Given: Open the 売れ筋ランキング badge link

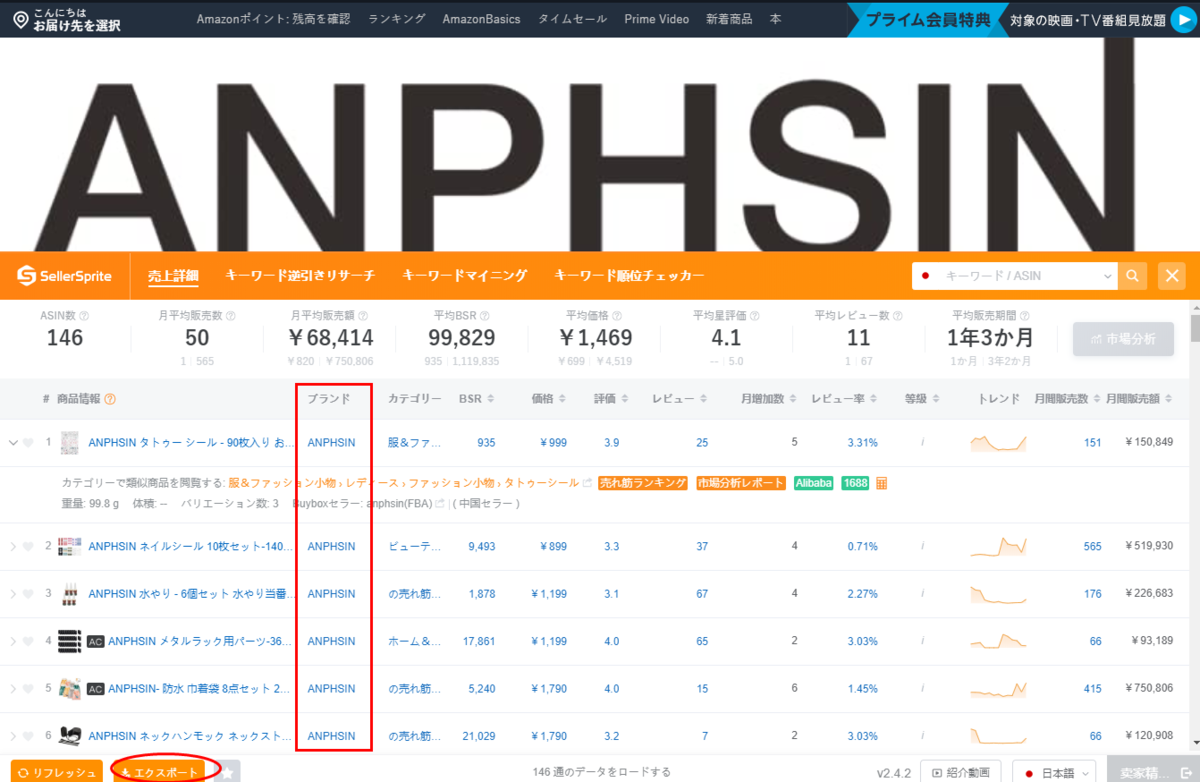Looking at the screenshot, I should coord(643,483).
